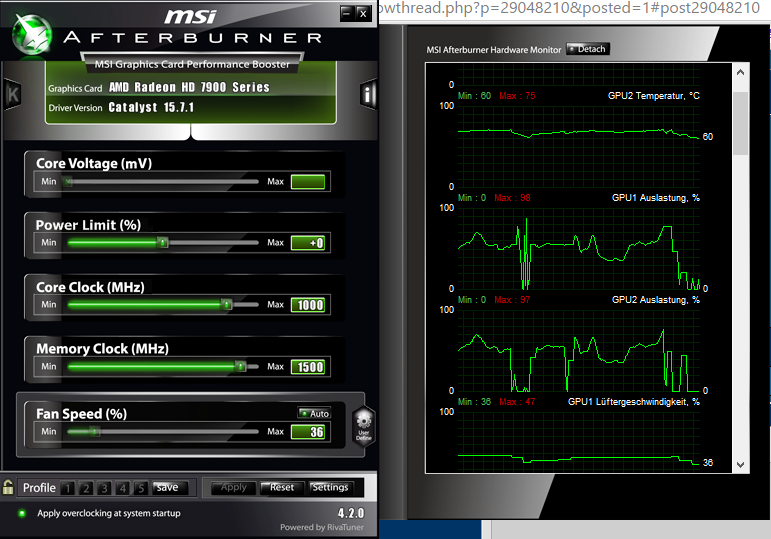Click the 'AMD Radeon HD 7900 Series' text
The image size is (771, 539).
189,88
